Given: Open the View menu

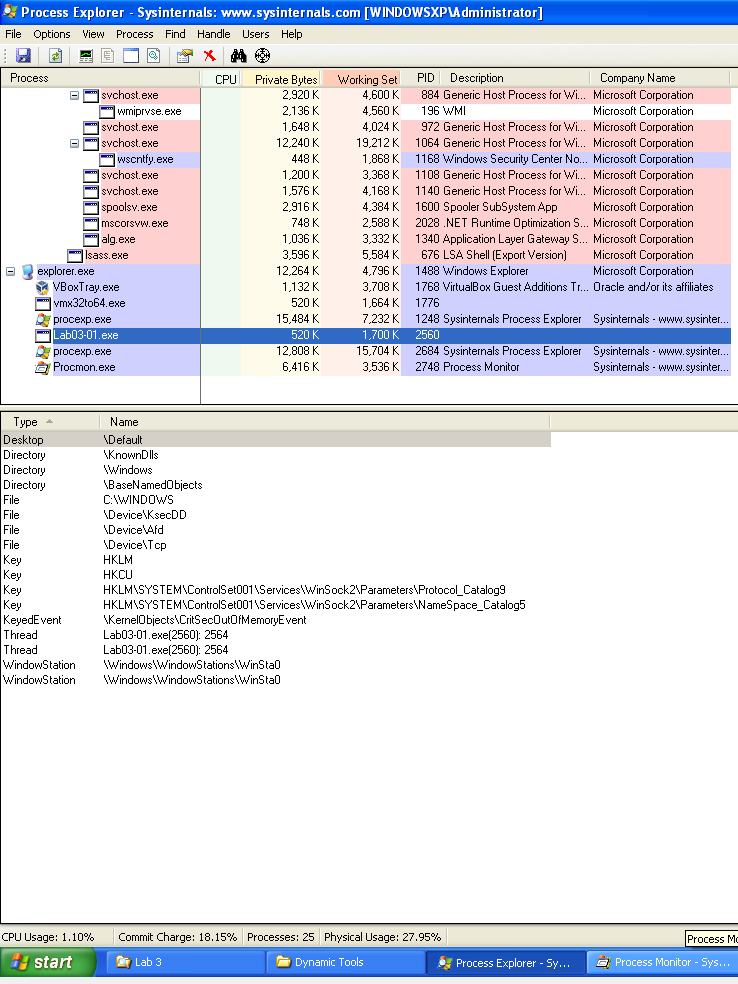Looking at the screenshot, I should pos(93,34).
